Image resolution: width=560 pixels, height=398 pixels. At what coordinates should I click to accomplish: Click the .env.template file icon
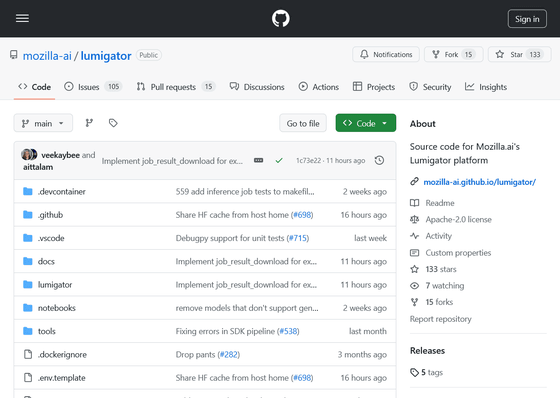(28, 378)
